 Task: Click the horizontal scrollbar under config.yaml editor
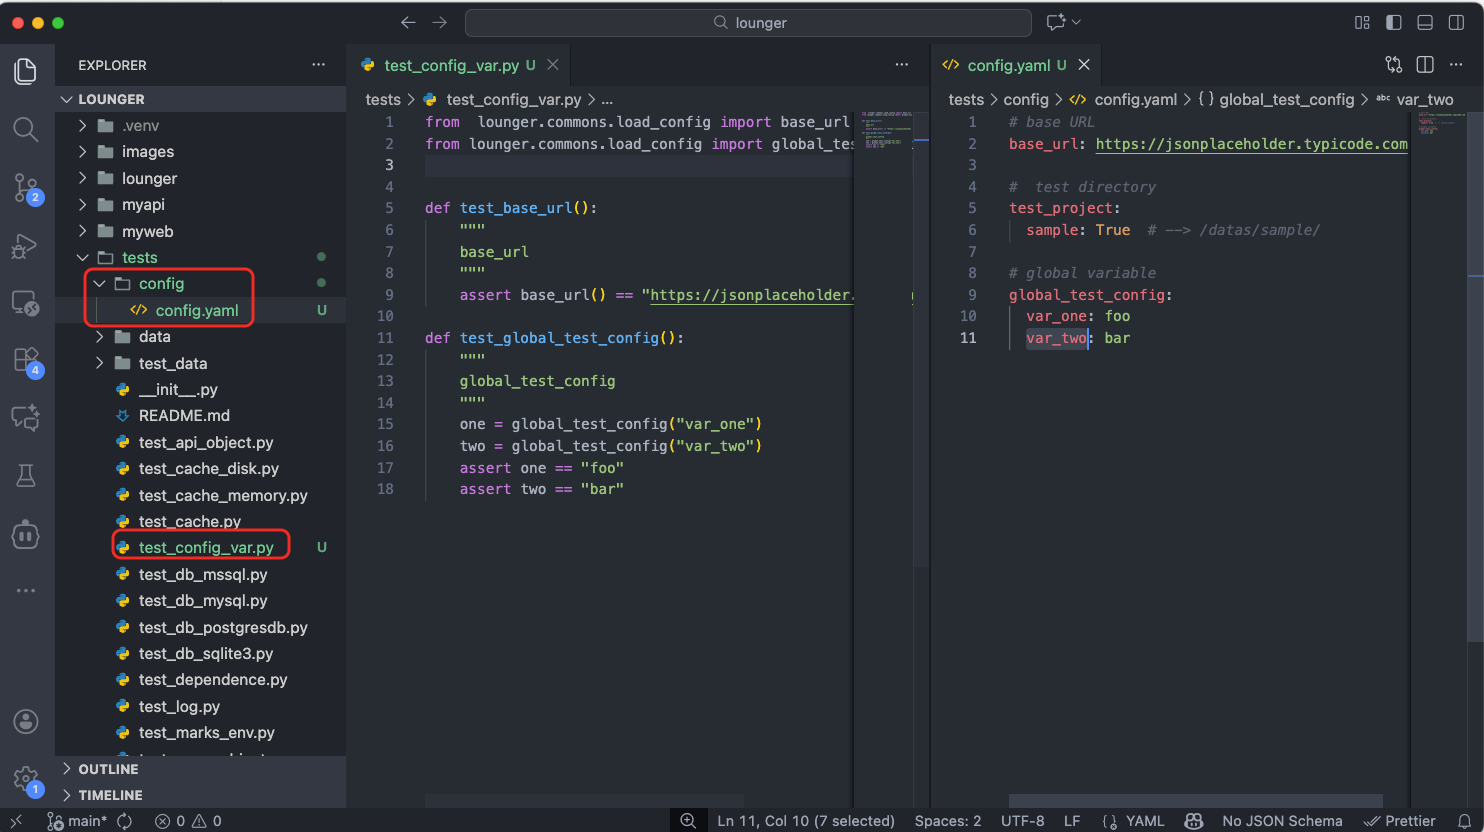pyautogui.click(x=1195, y=801)
